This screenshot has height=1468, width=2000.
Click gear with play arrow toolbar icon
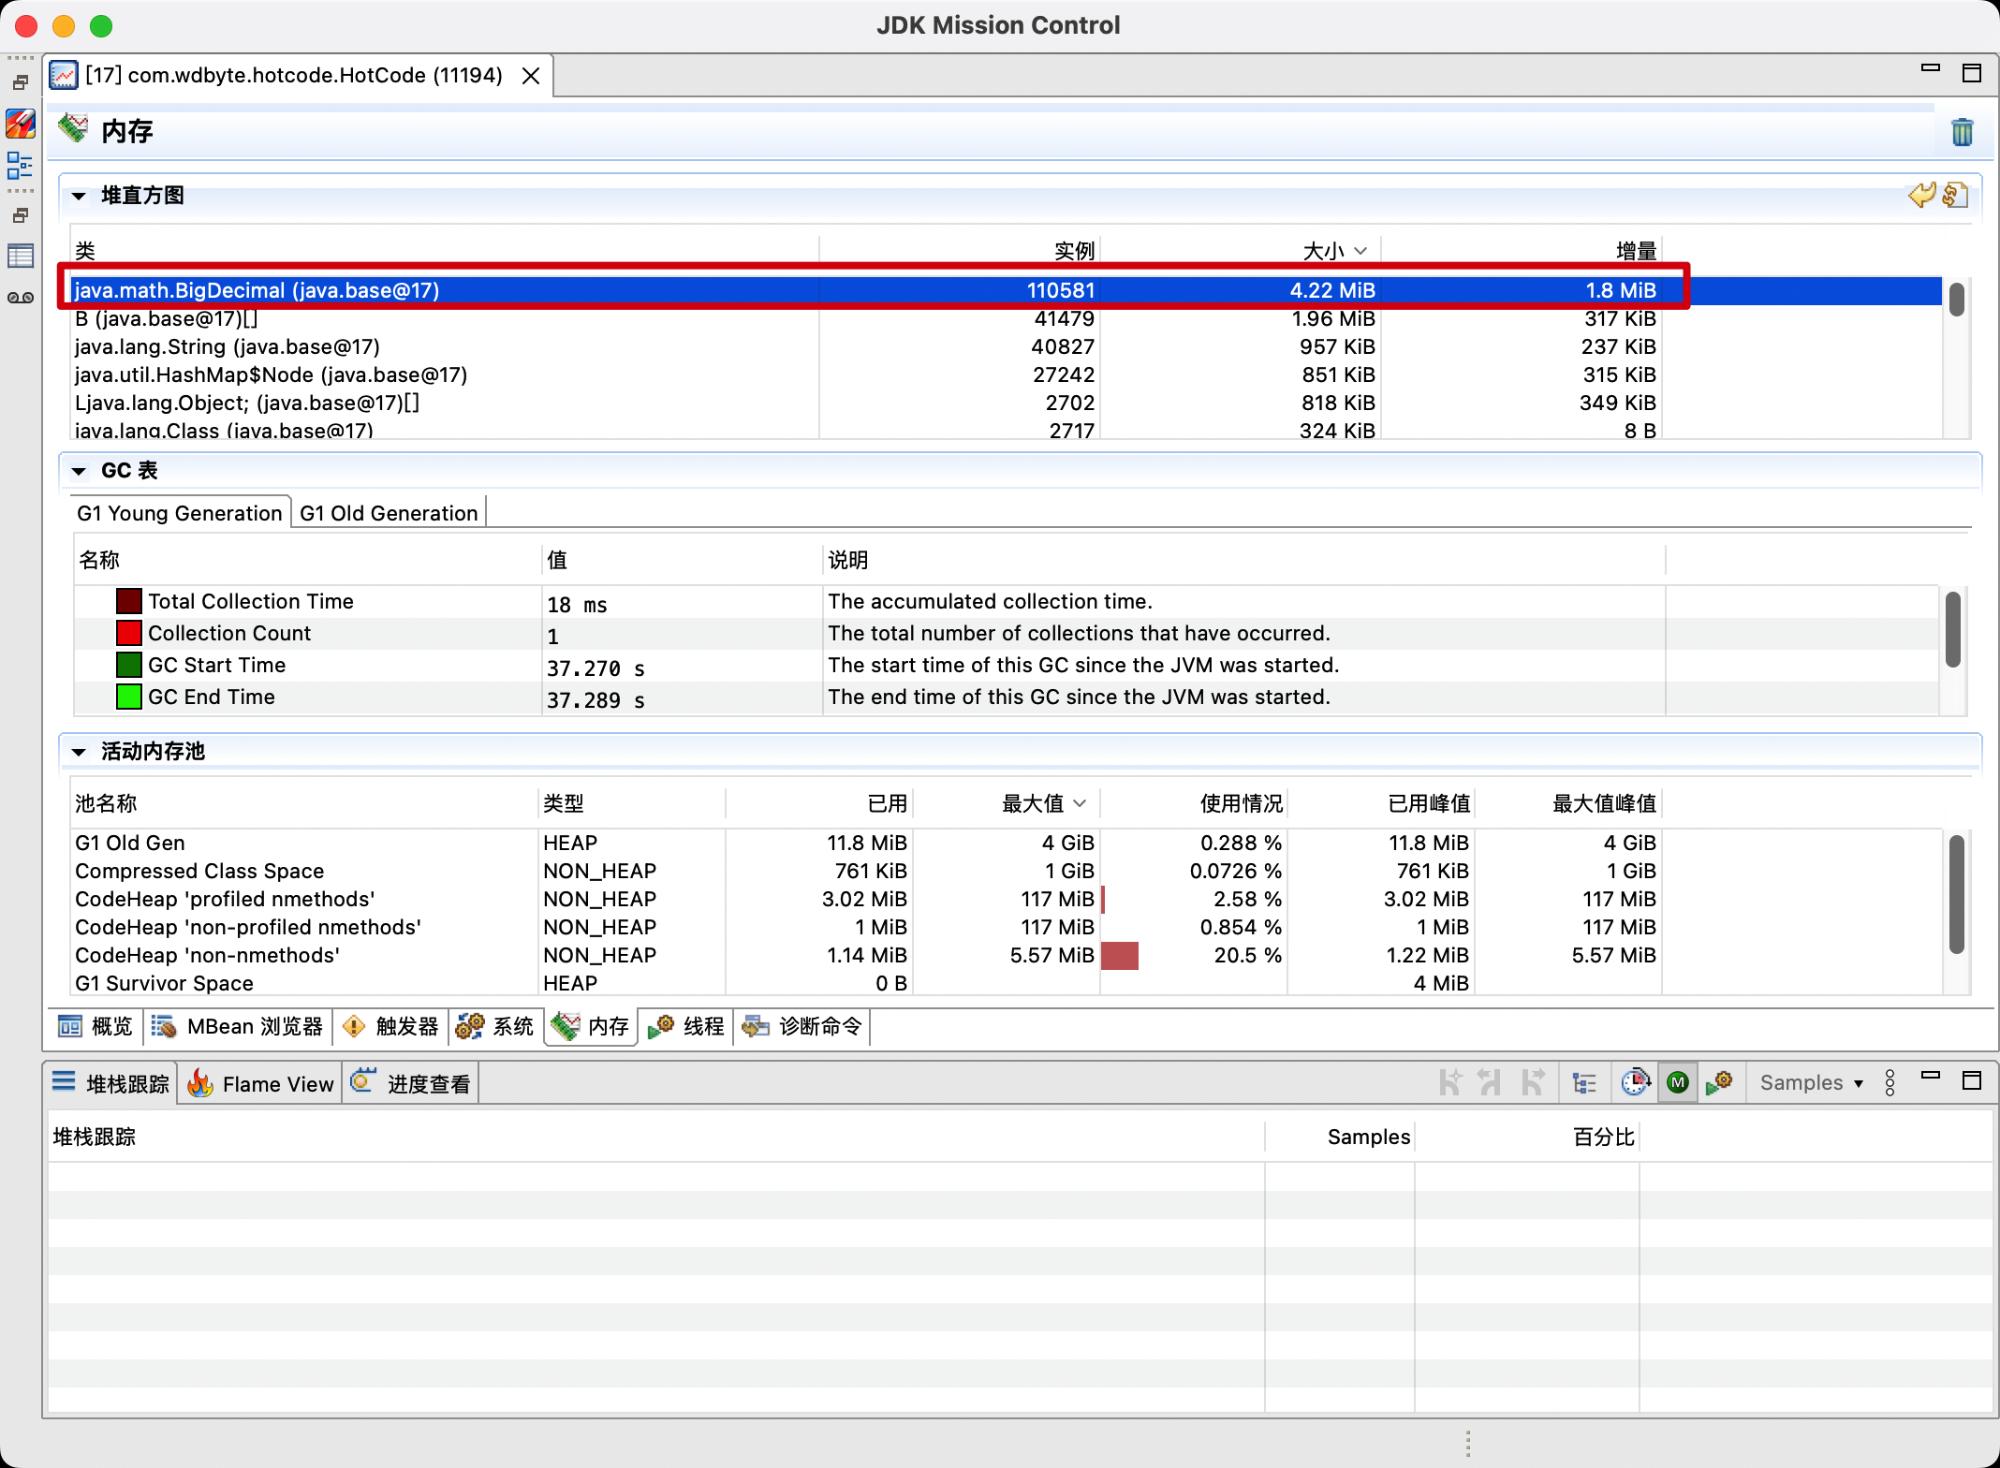(x=1719, y=1083)
